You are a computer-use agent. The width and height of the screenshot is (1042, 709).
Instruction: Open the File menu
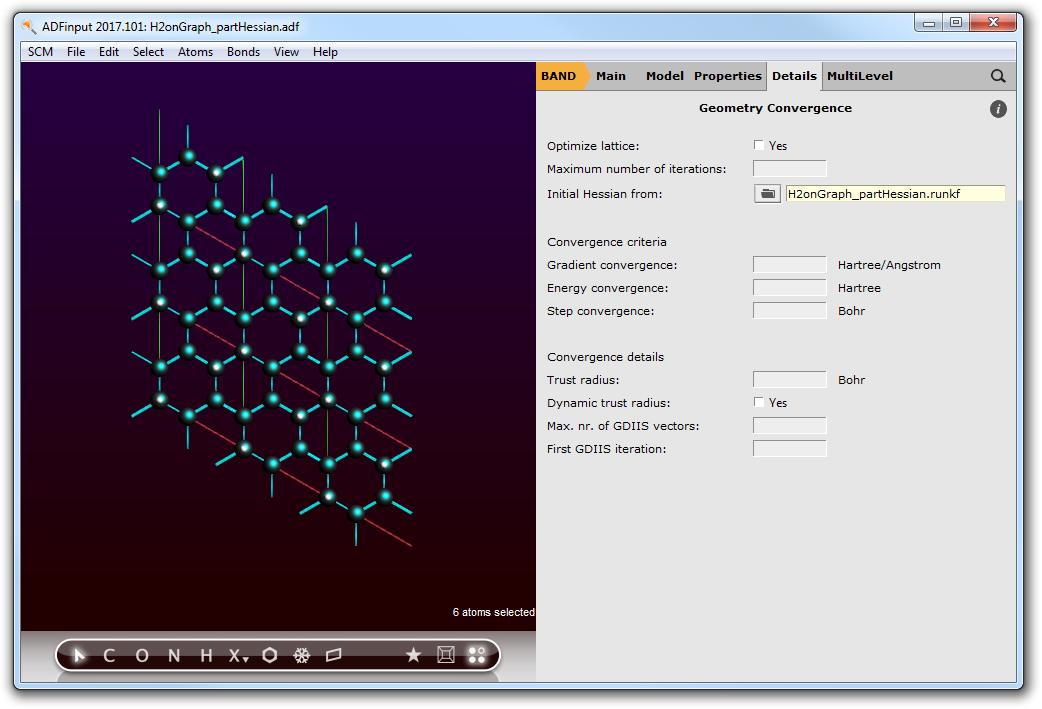[76, 52]
